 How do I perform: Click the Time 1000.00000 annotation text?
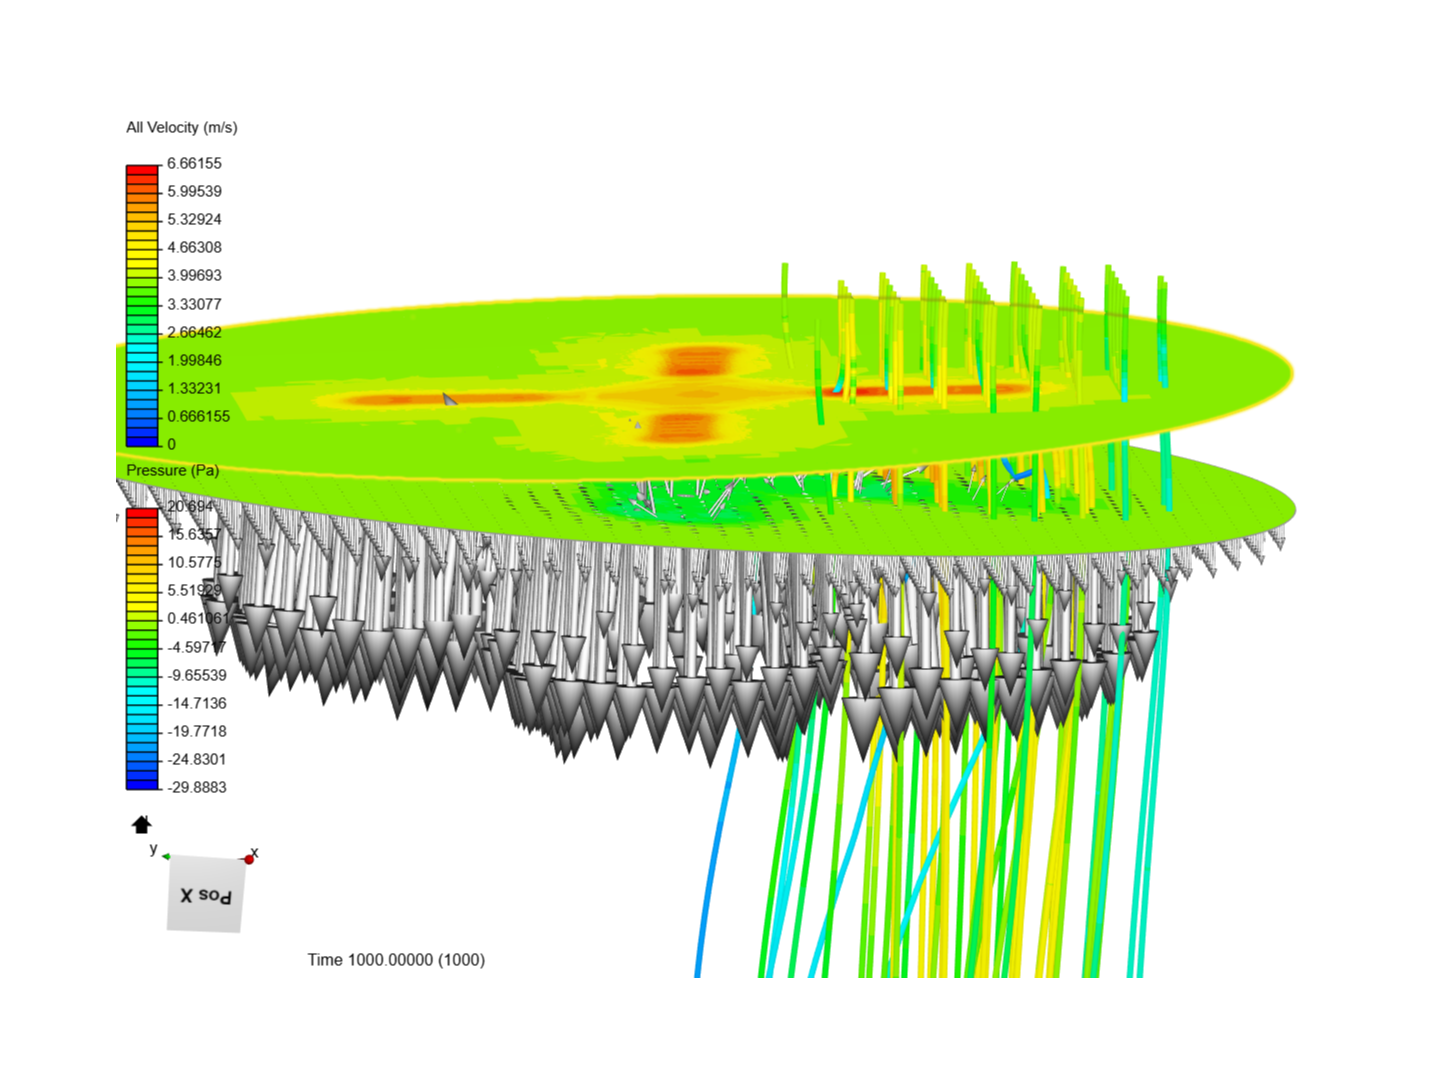point(396,959)
